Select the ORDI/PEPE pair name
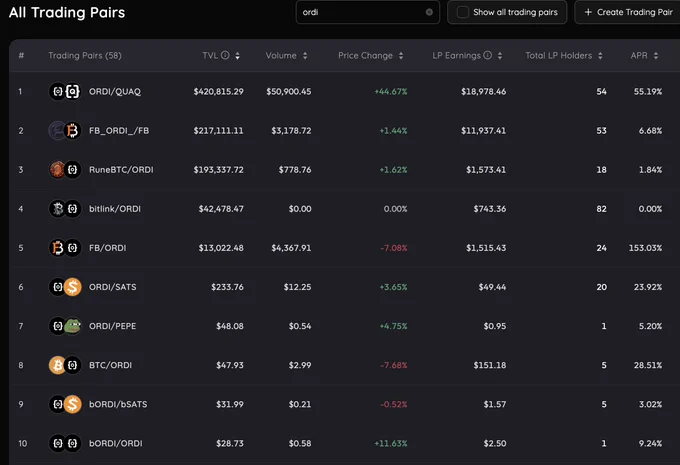Image resolution: width=680 pixels, height=465 pixels. coord(112,326)
